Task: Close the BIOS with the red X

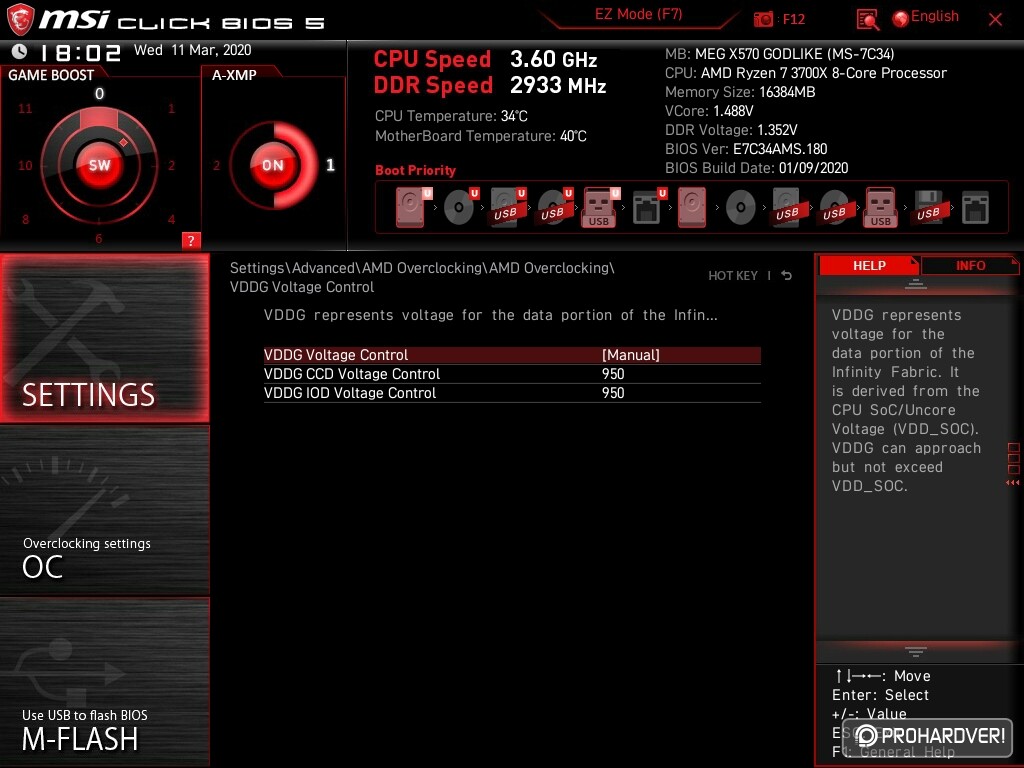Action: (995, 20)
